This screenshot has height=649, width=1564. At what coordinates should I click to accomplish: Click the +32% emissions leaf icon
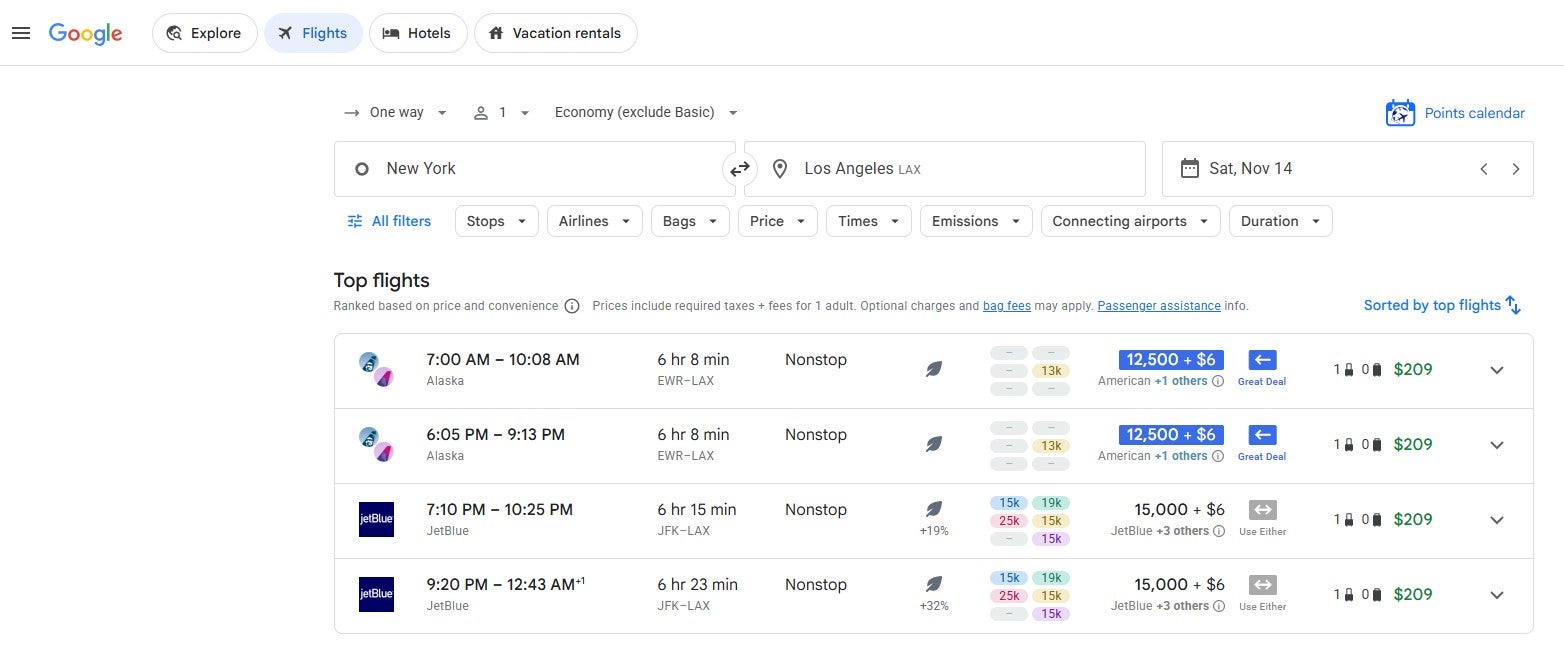click(x=933, y=584)
